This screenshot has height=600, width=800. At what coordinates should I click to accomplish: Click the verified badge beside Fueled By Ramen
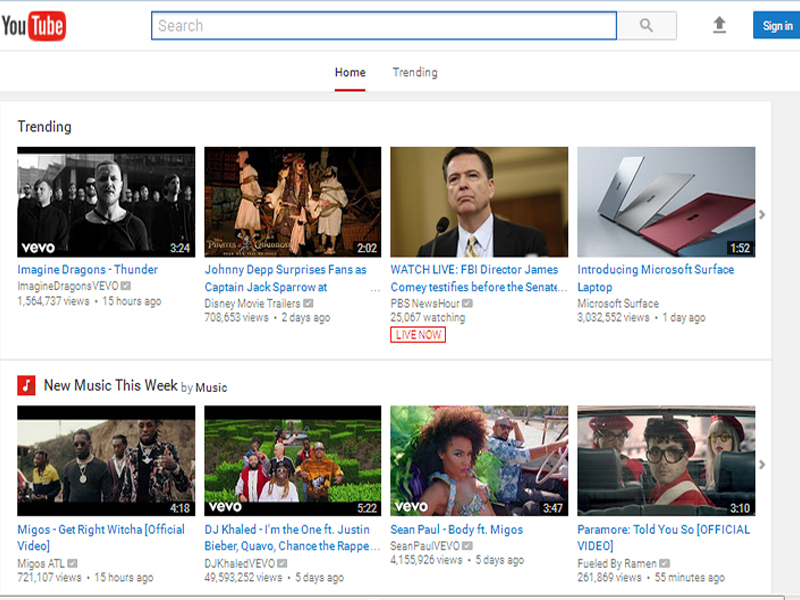coord(664,563)
